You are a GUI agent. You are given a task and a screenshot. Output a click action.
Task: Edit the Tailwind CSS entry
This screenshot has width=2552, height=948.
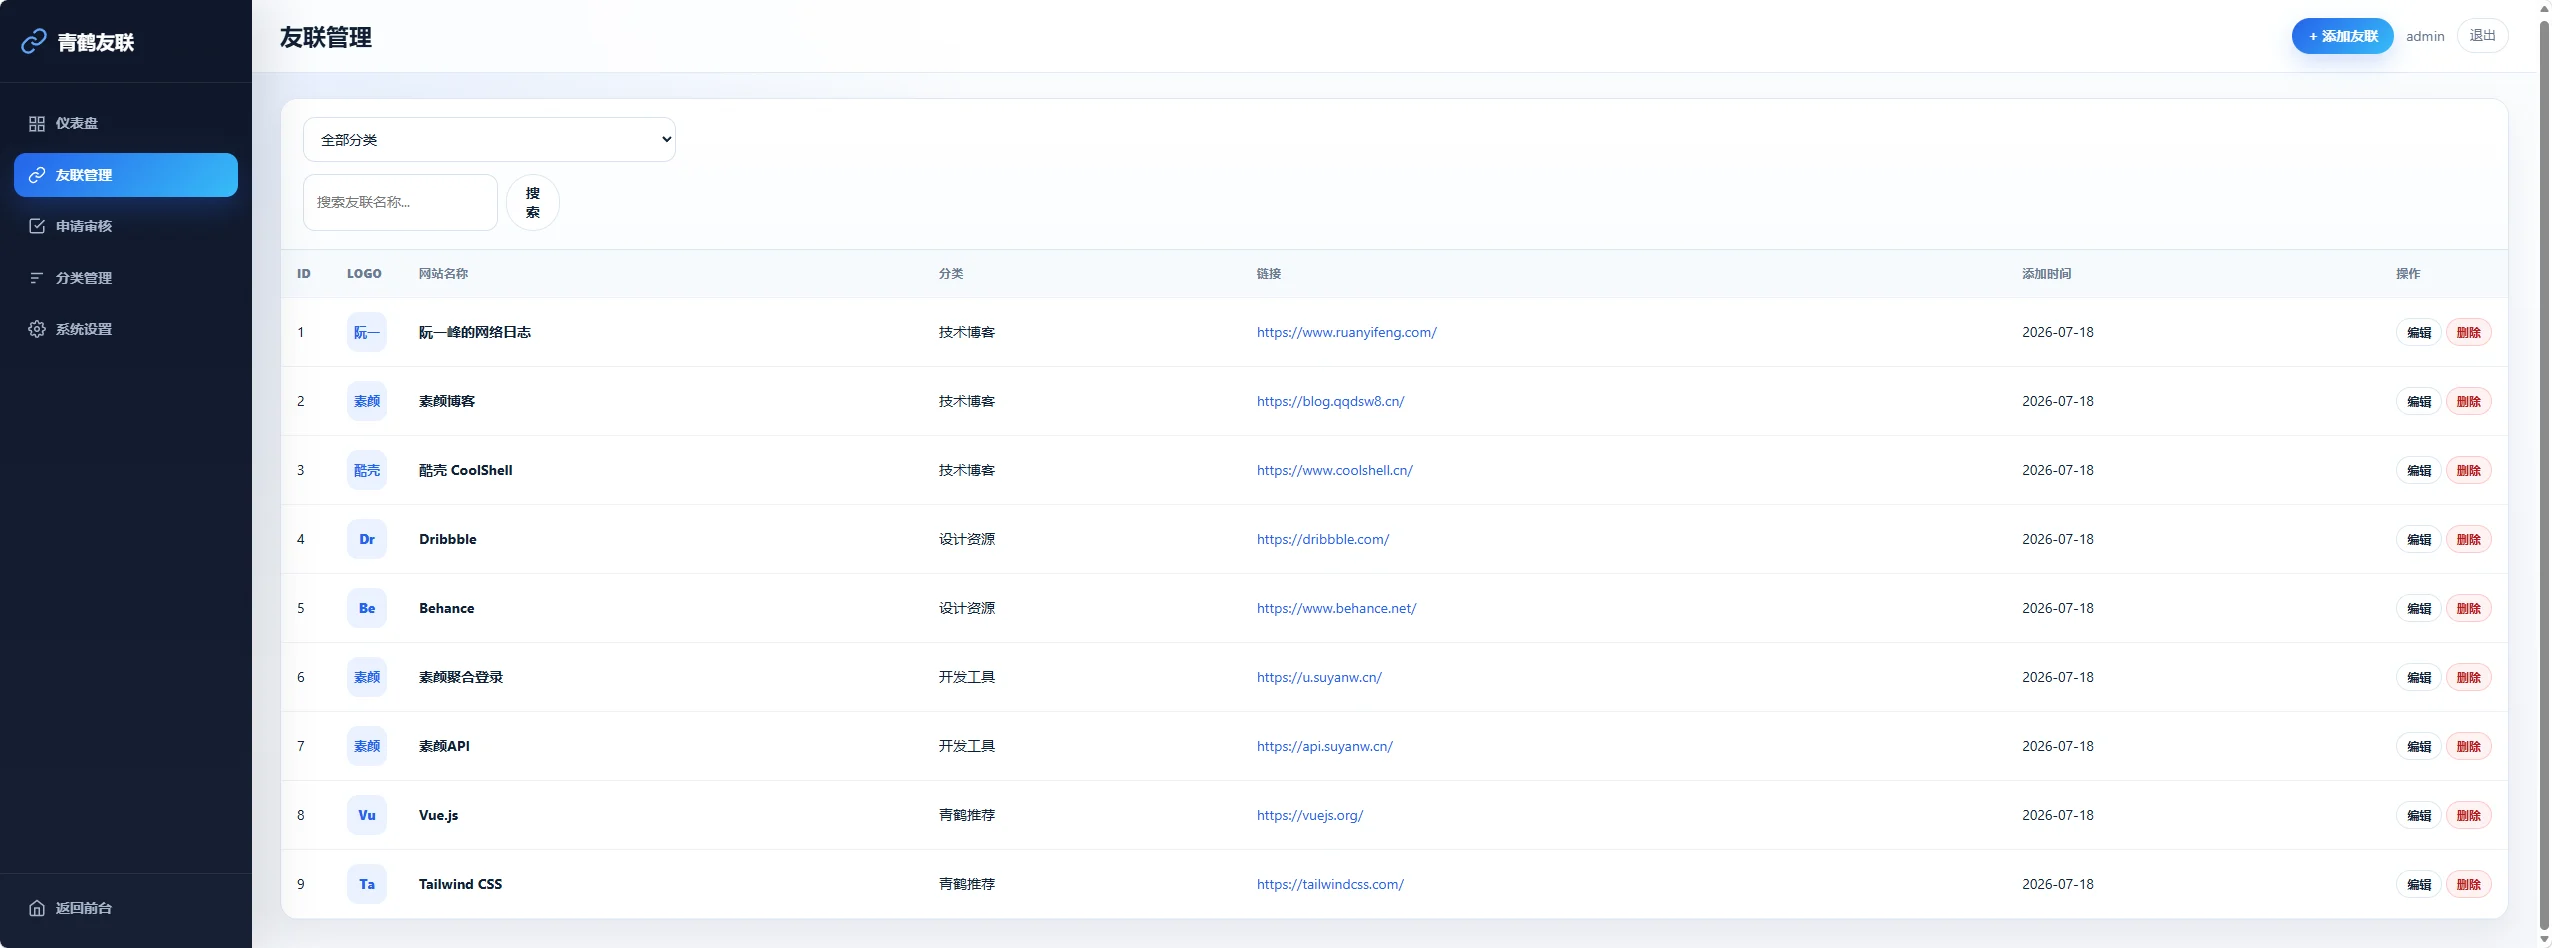[x=2419, y=885]
